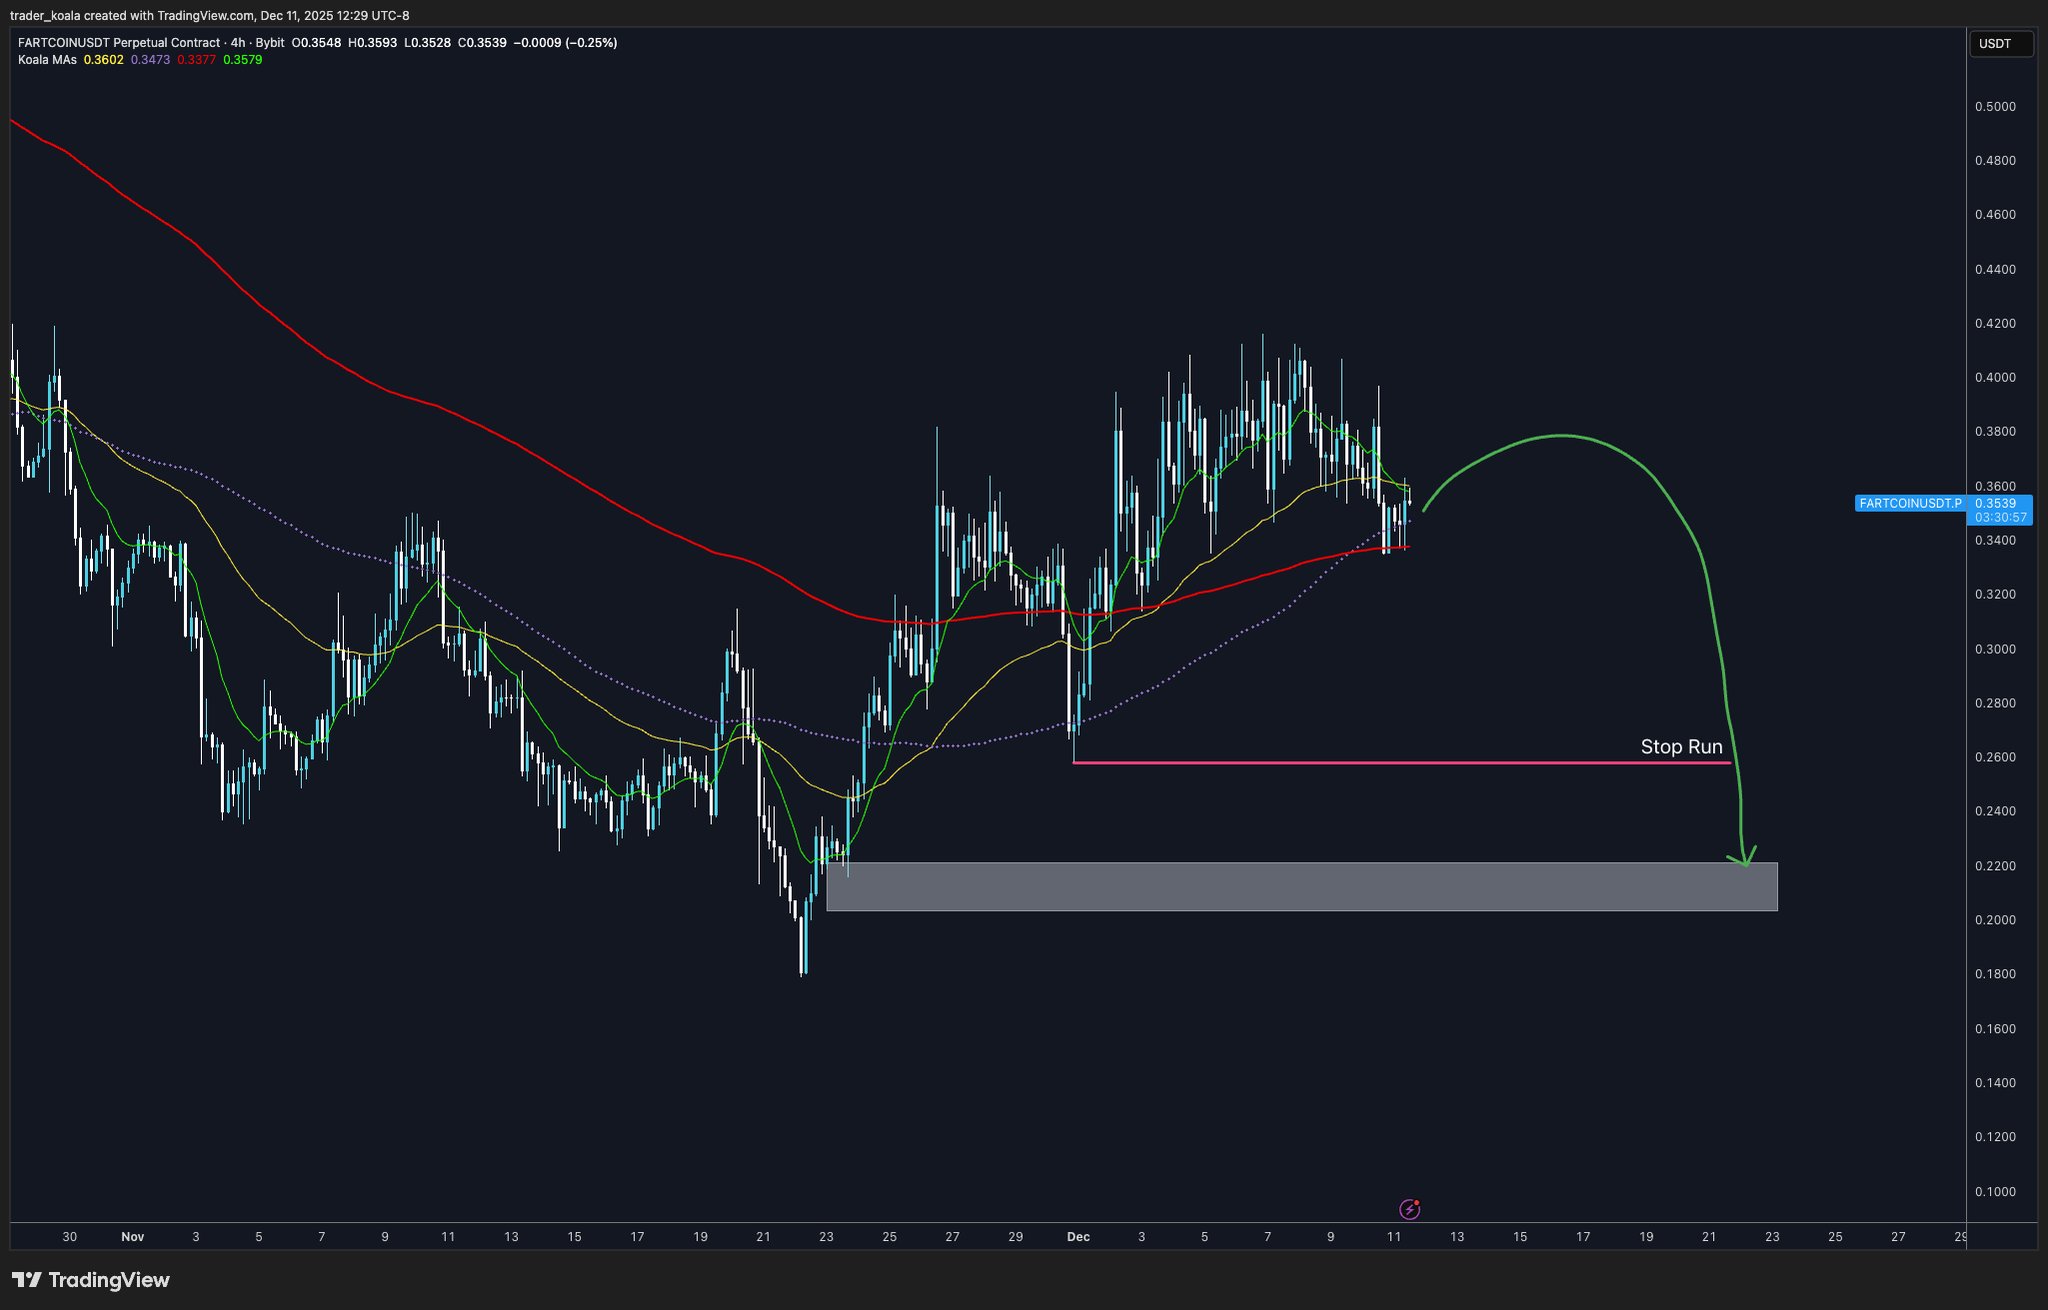The image size is (2048, 1310).
Task: Click the TradingView logo at bottom left
Action: 91,1280
